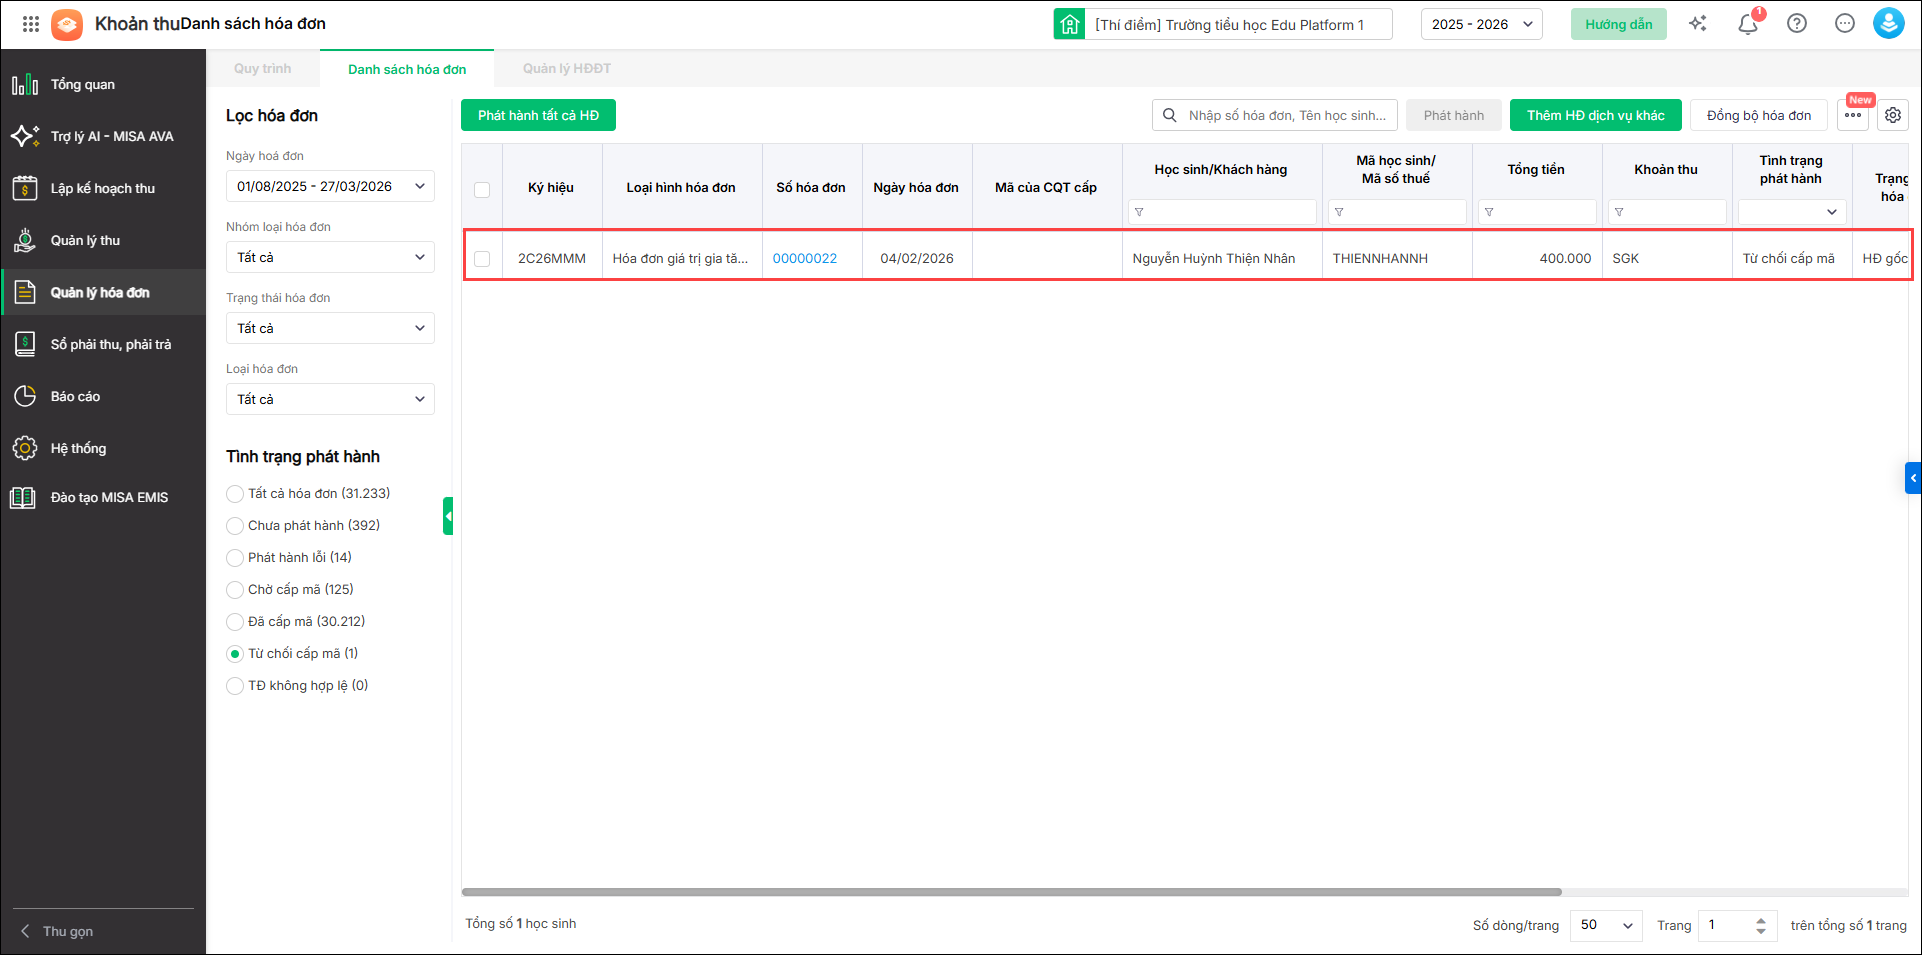
Task: Open the app launcher grid icon
Action: (30, 24)
